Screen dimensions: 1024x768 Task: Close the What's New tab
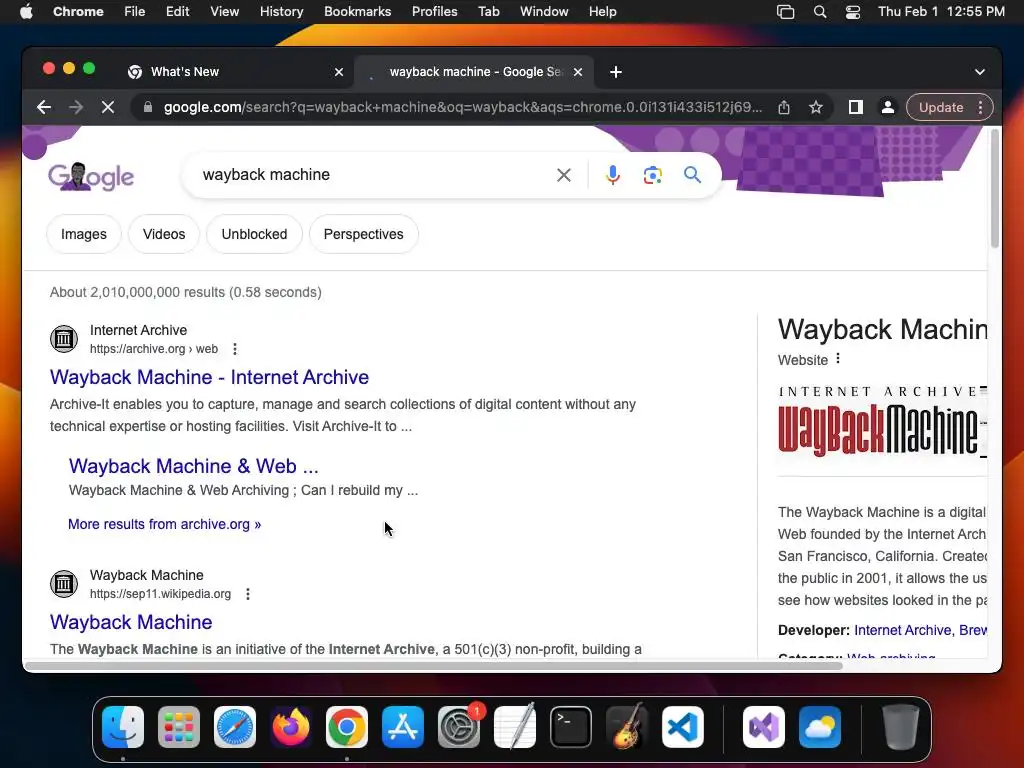coord(339,72)
